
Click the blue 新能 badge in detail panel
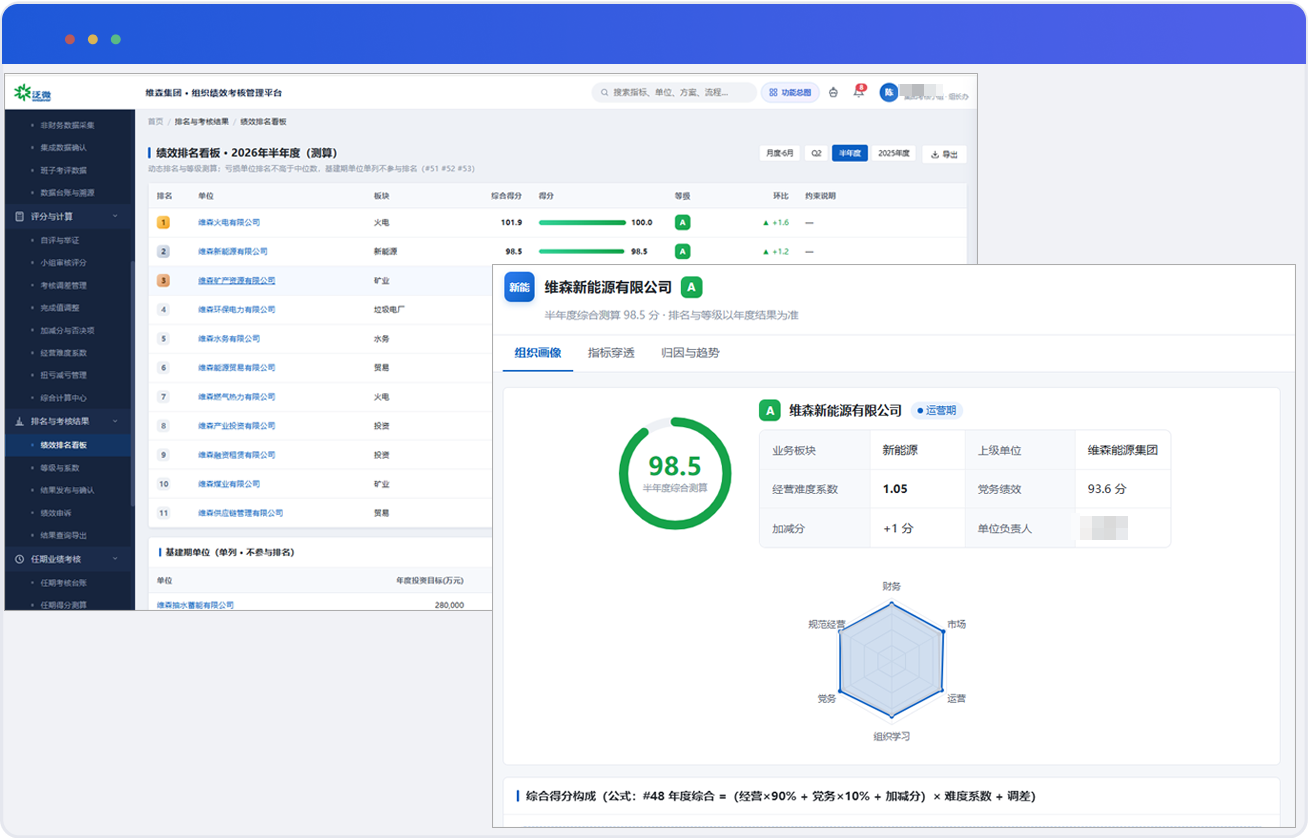(x=519, y=287)
